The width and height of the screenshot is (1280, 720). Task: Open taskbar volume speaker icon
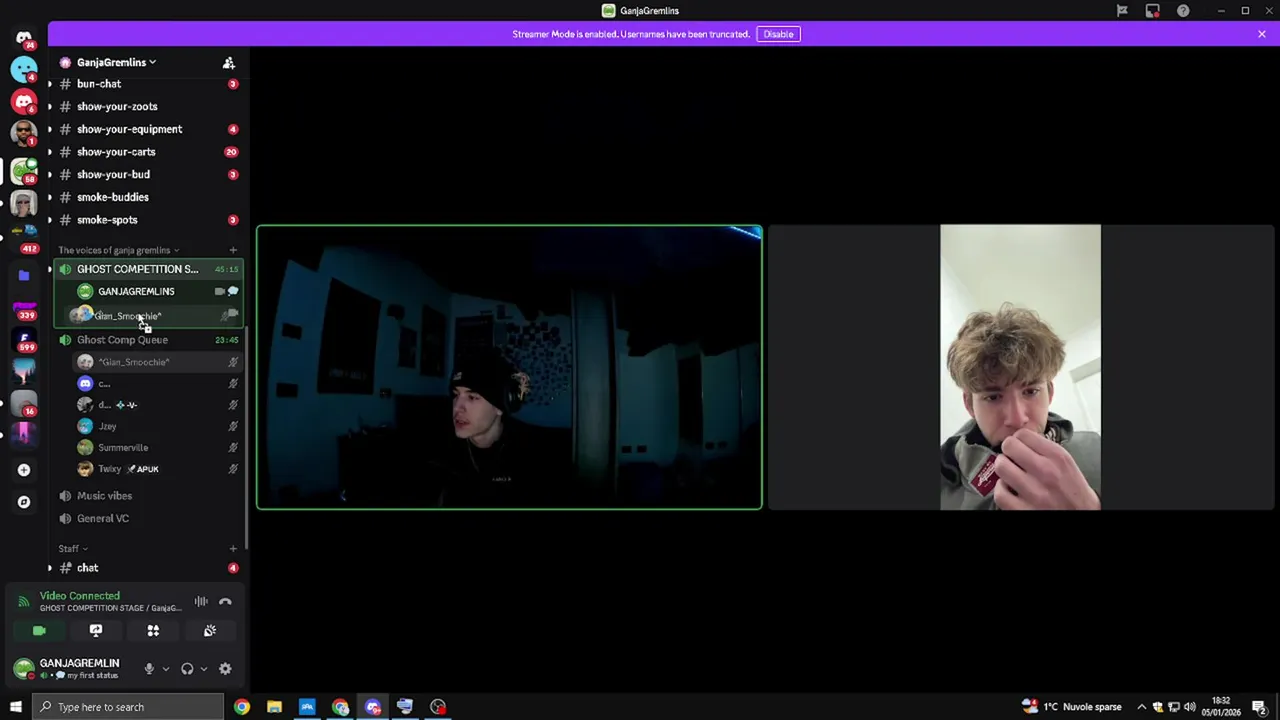pos(1190,707)
